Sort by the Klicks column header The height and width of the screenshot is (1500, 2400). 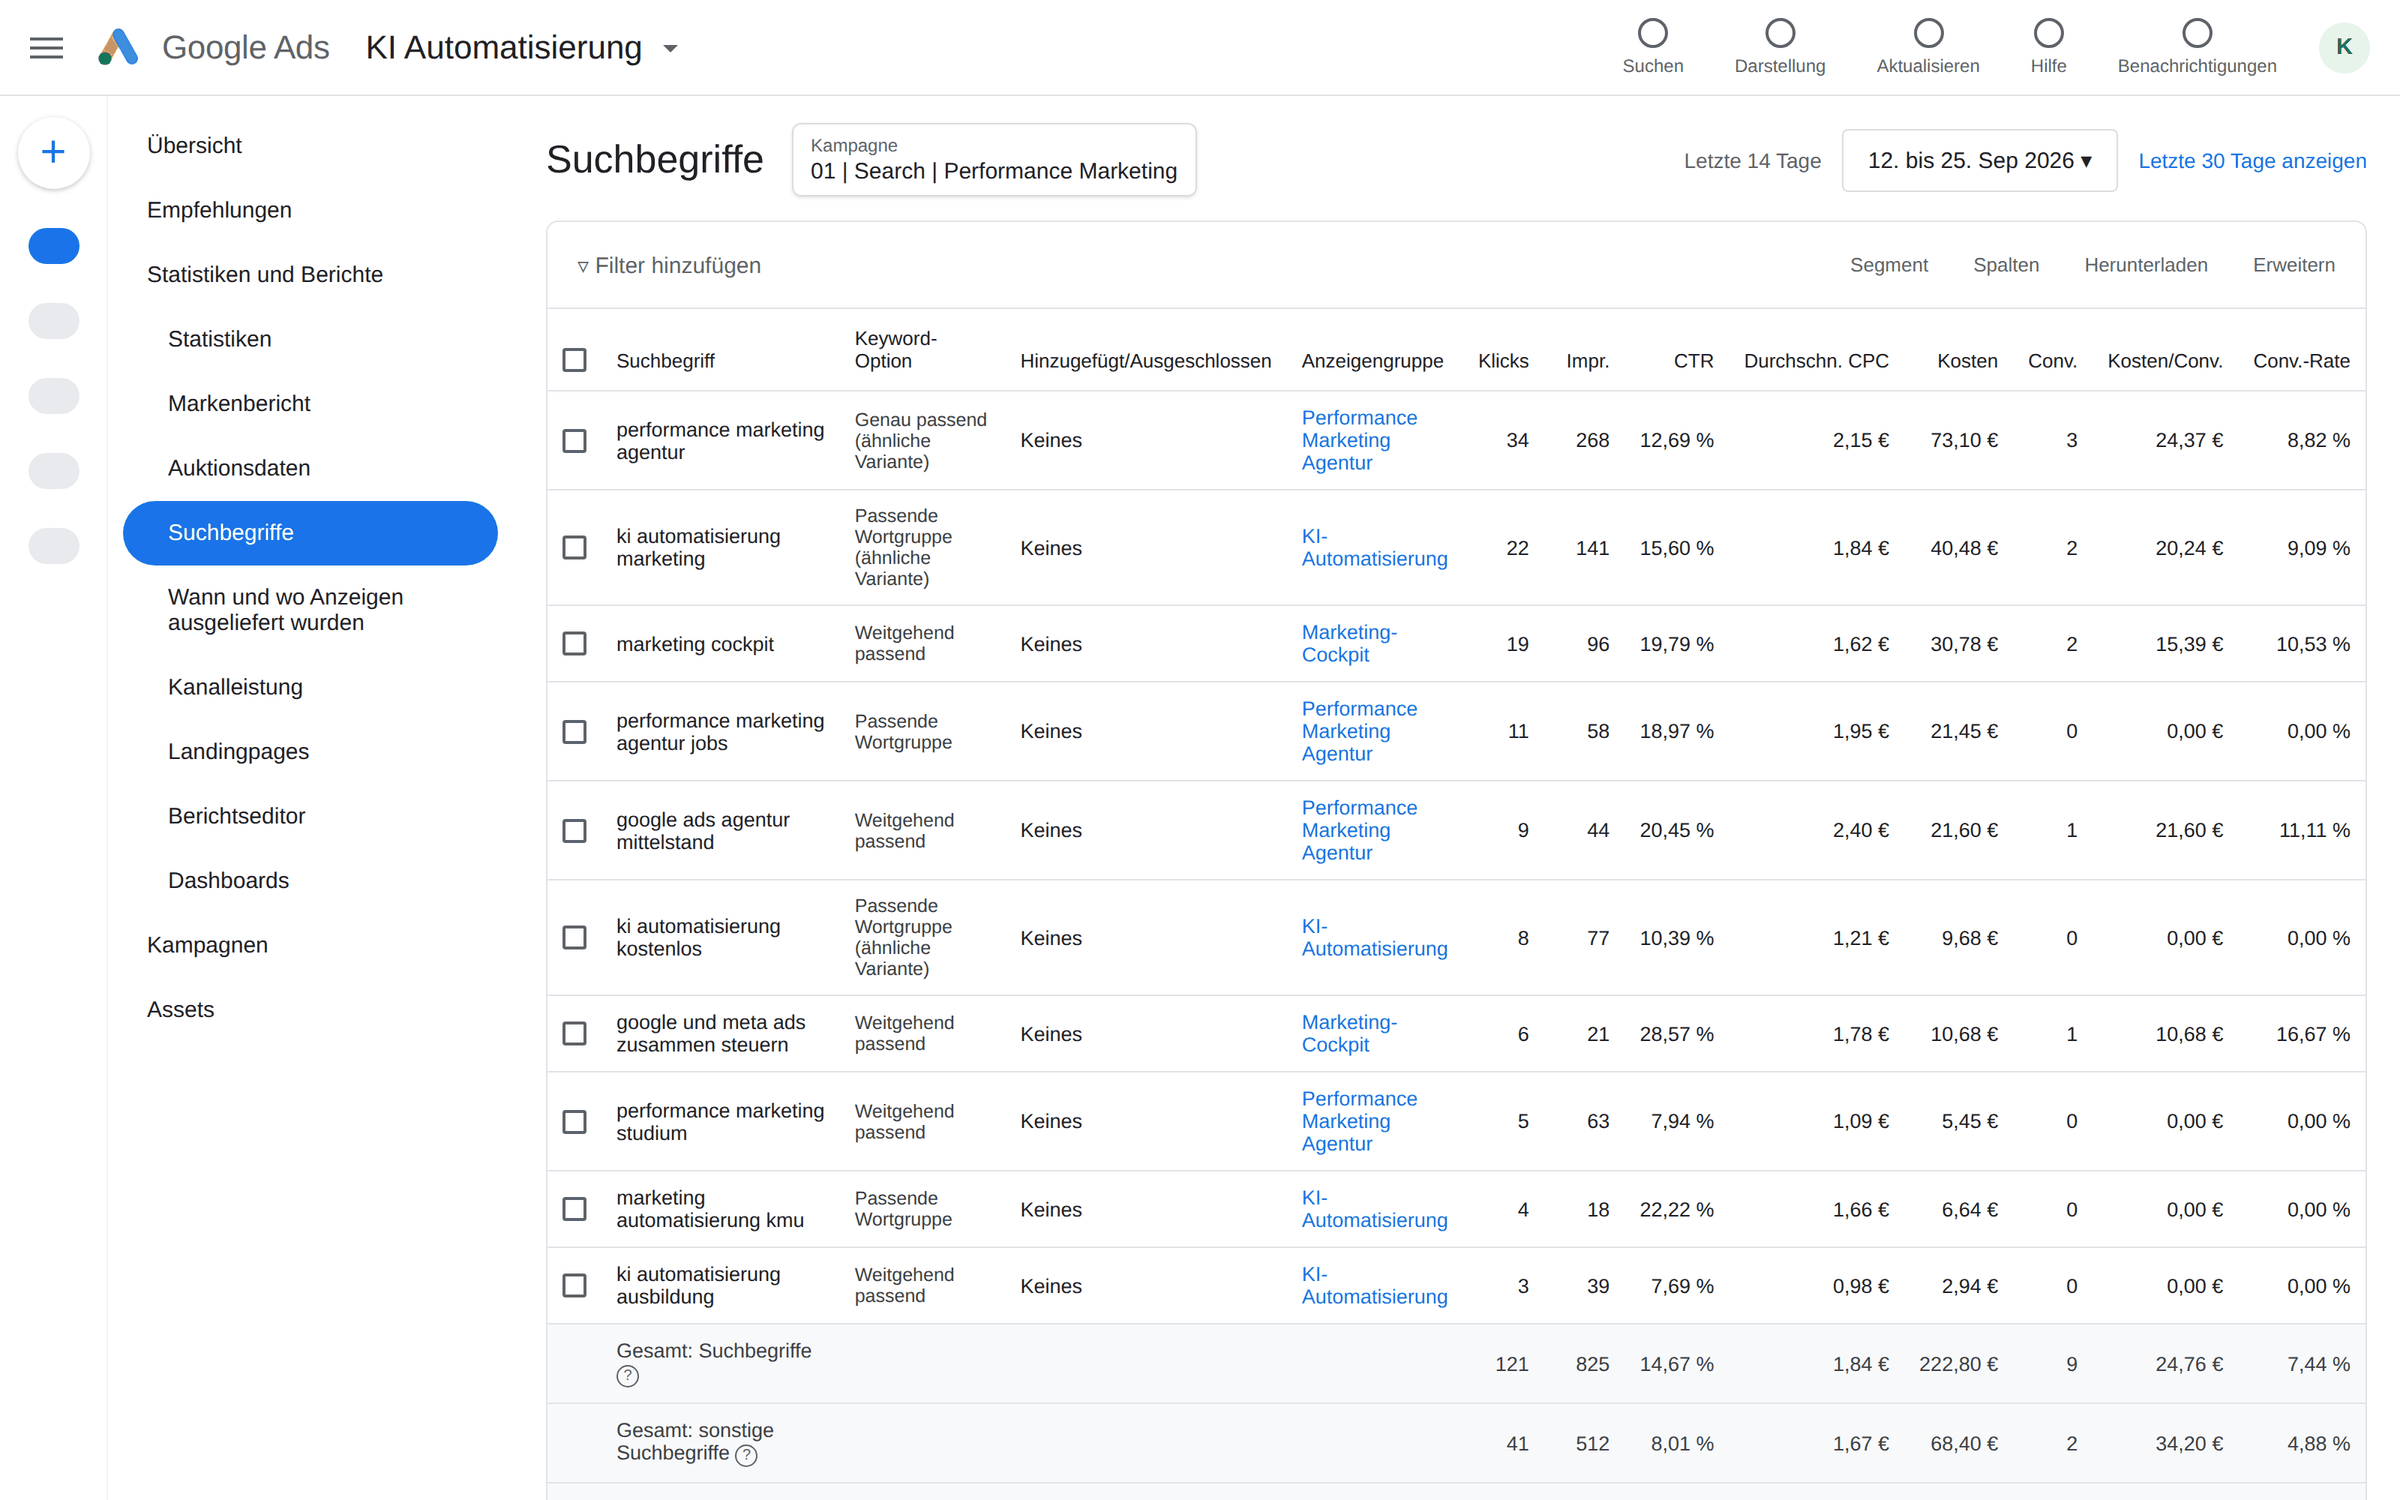click(1502, 360)
